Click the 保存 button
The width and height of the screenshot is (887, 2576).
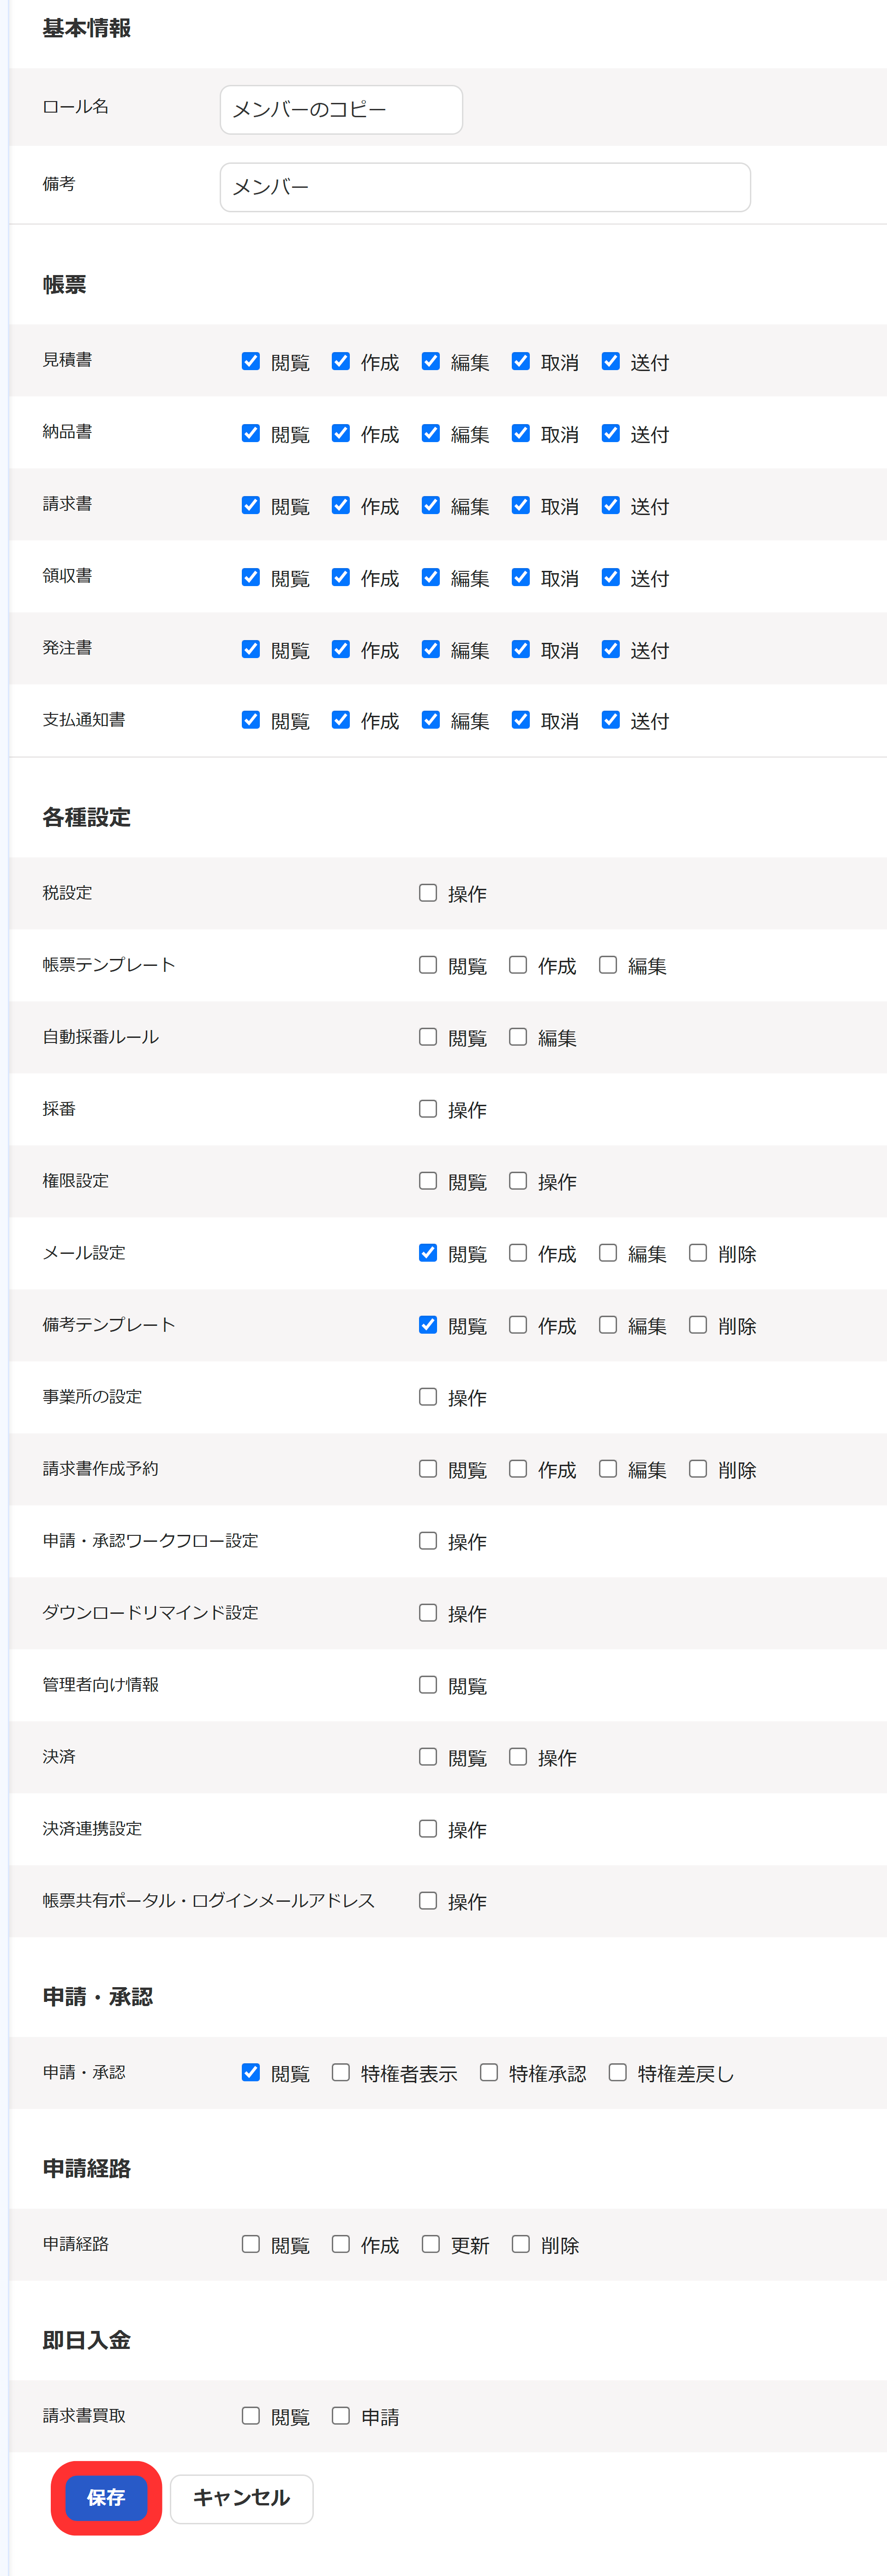point(106,2498)
